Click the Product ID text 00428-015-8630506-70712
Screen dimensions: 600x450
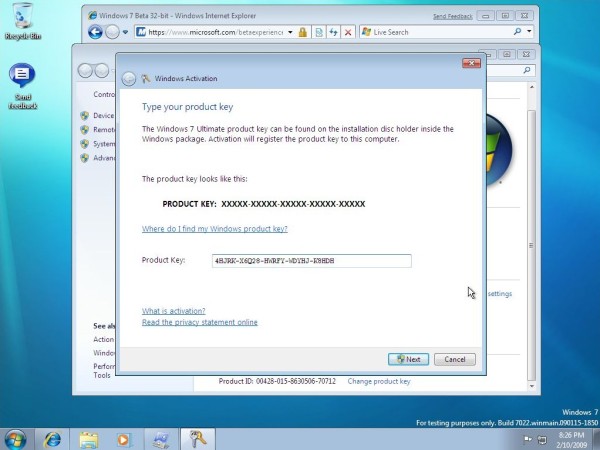click(x=296, y=382)
